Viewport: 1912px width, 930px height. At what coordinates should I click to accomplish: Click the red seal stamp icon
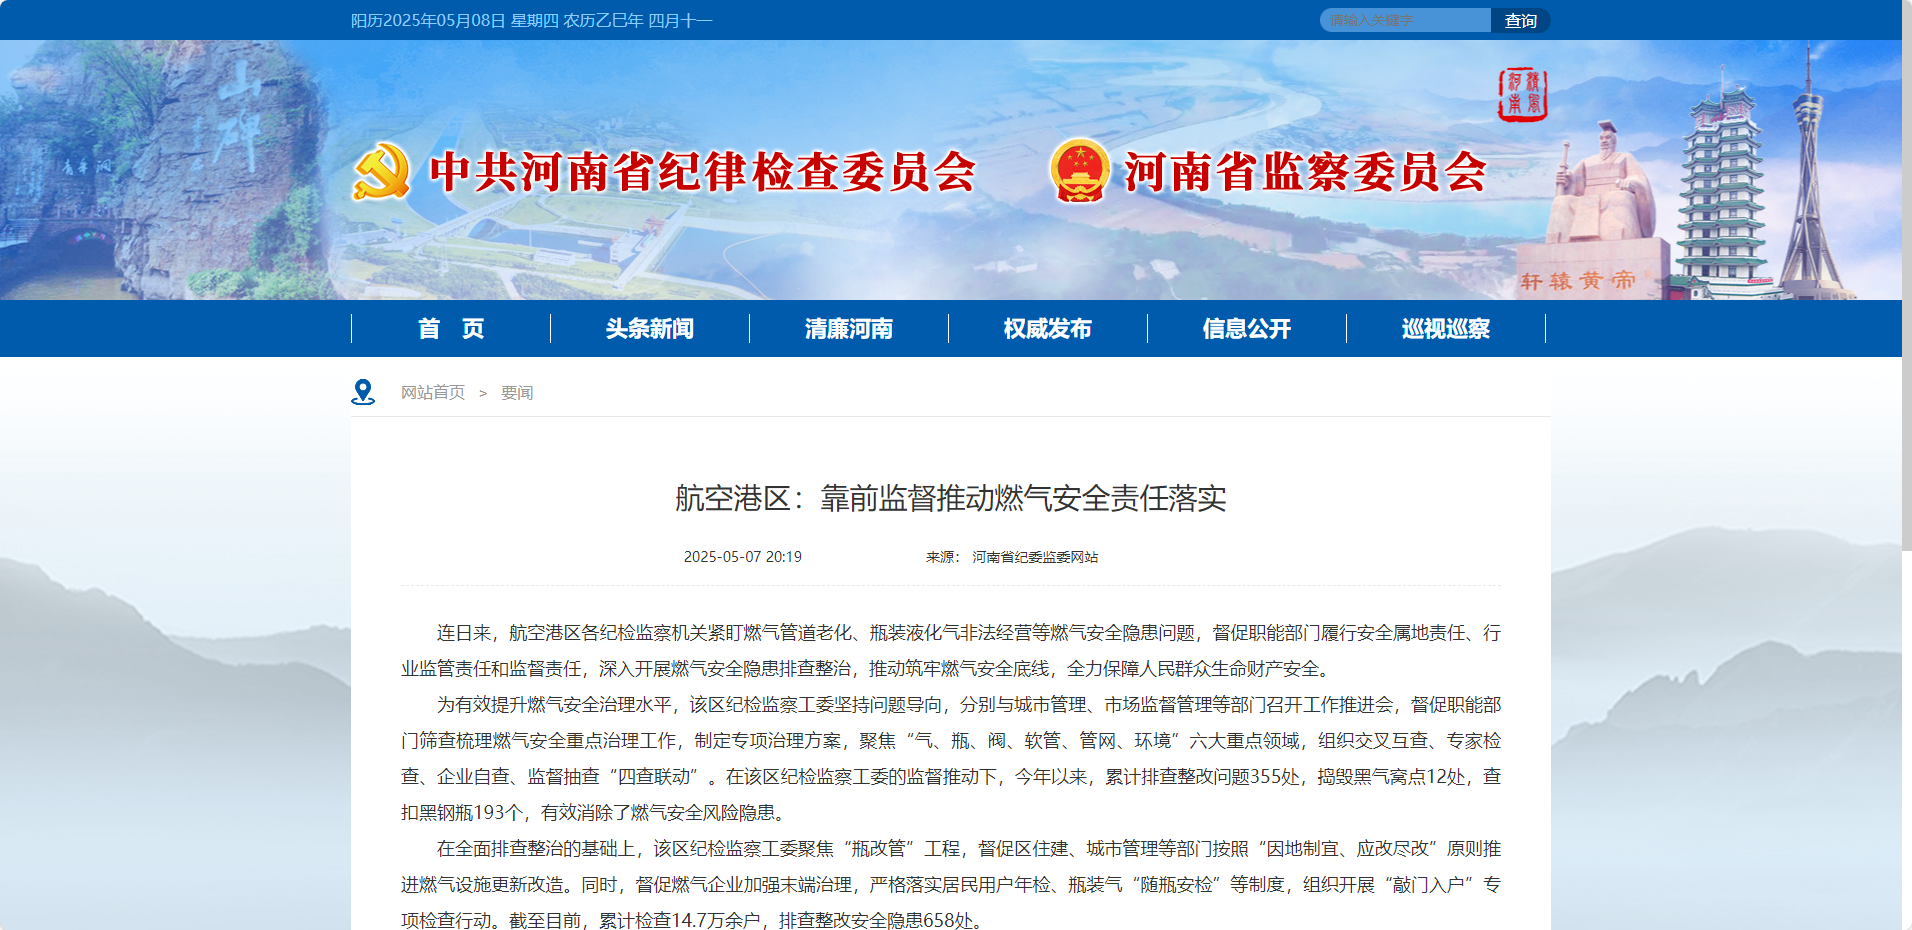click(1522, 95)
